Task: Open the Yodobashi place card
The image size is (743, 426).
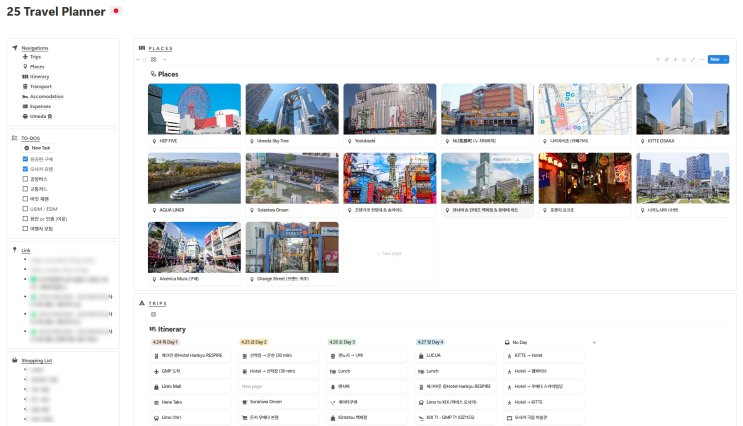Action: [x=390, y=115]
